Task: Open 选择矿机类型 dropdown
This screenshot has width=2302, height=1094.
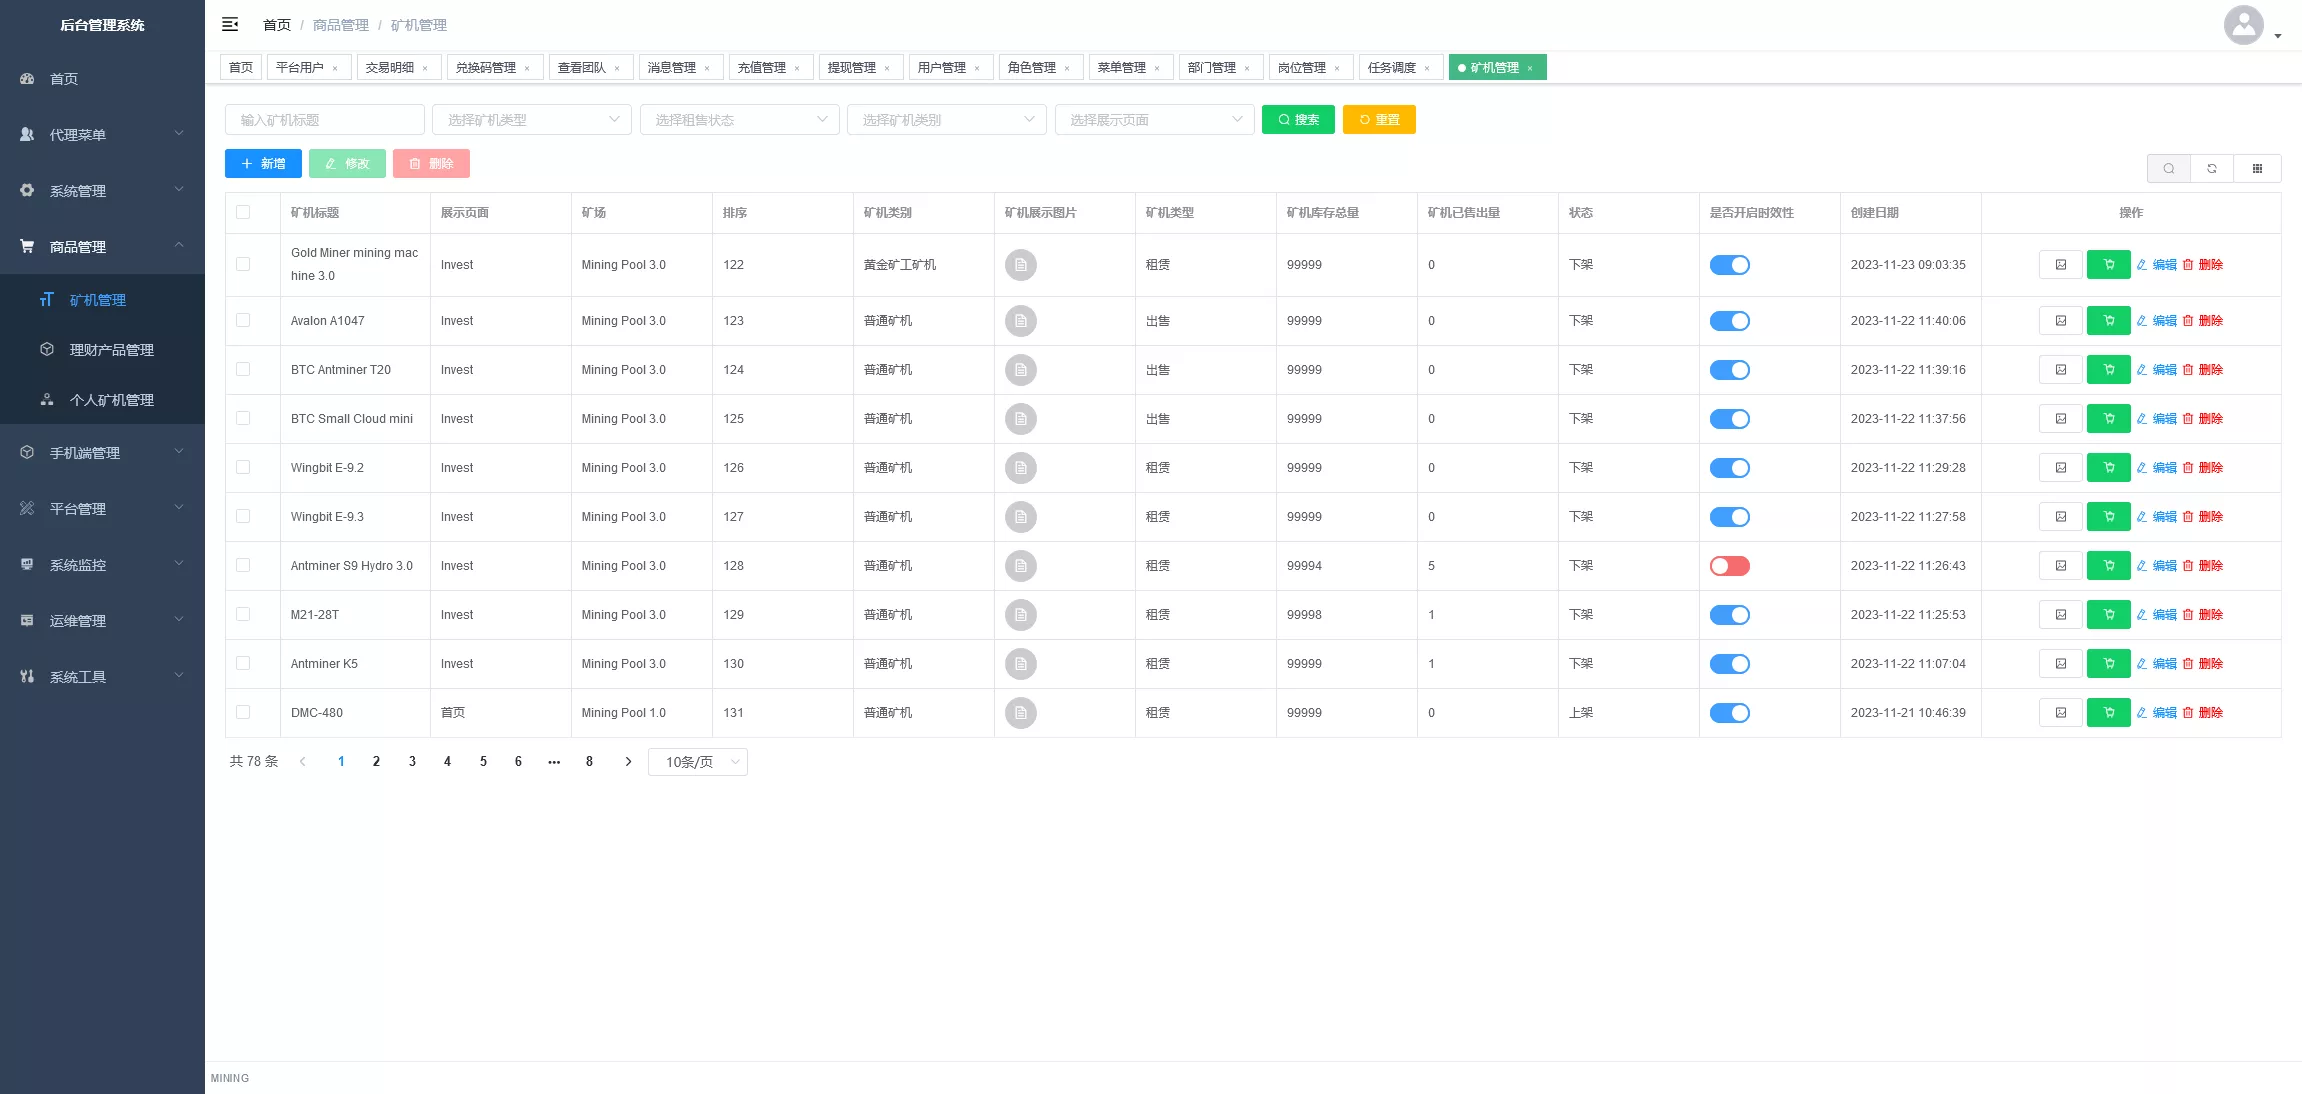Action: coord(531,120)
